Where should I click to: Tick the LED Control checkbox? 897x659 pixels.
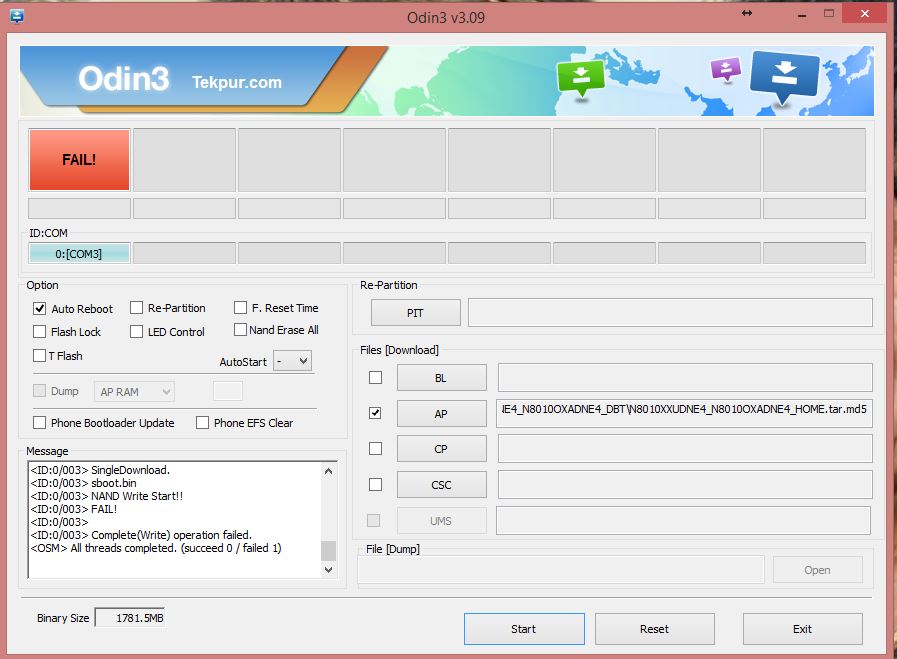pyautogui.click(x=136, y=332)
